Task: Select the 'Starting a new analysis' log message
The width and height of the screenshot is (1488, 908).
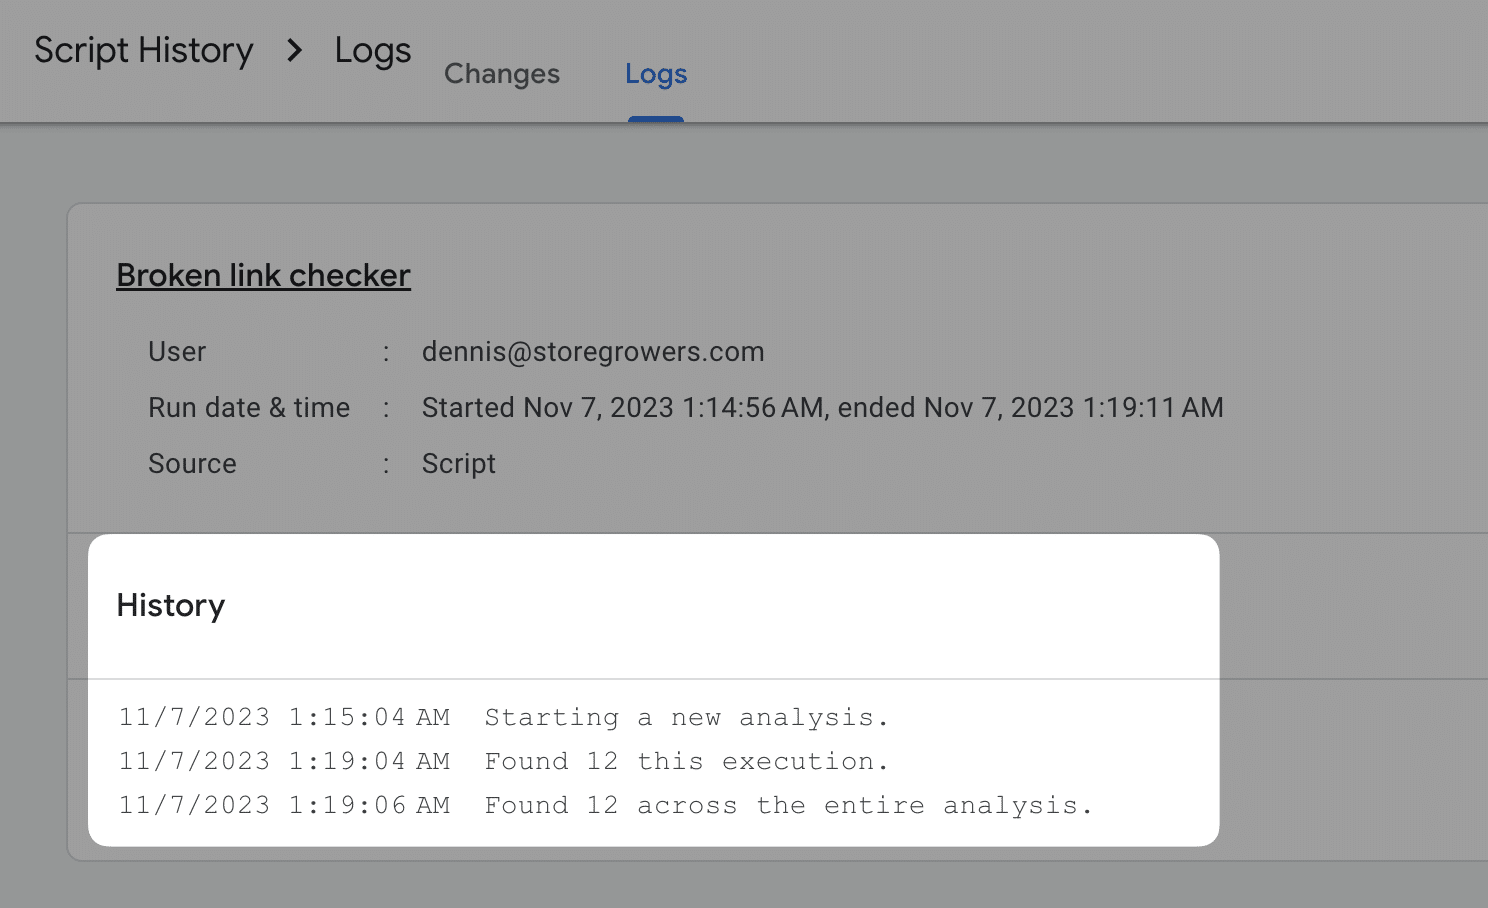Action: [686, 718]
